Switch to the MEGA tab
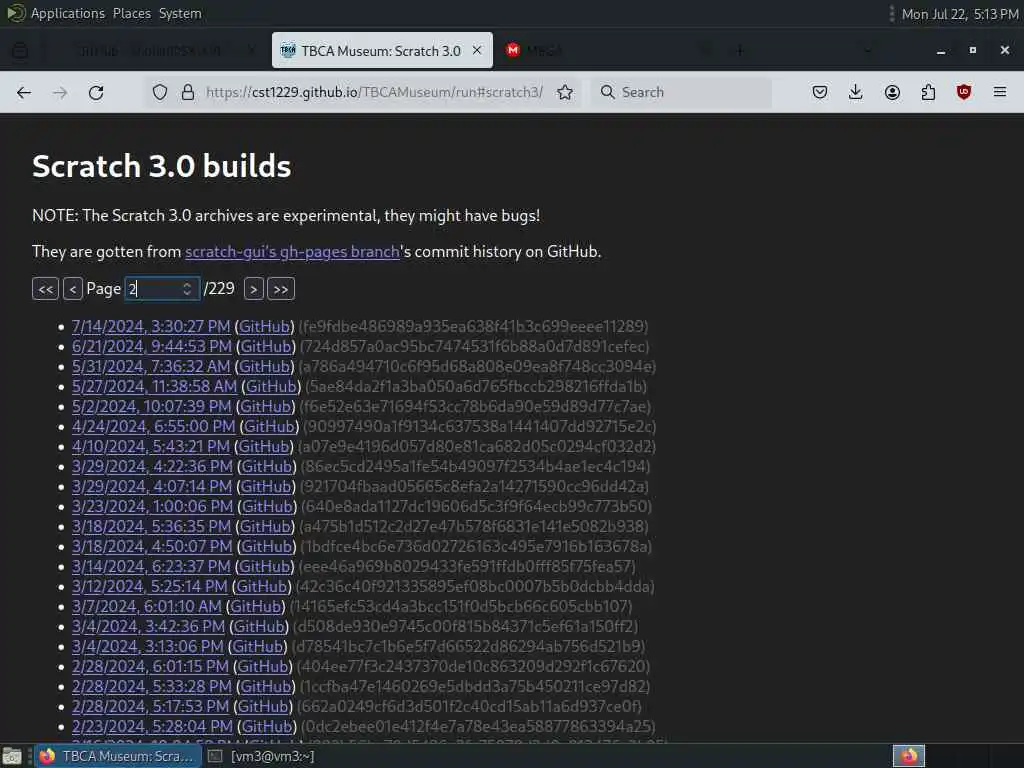Screen dimensions: 1024x768 [x=607, y=50]
